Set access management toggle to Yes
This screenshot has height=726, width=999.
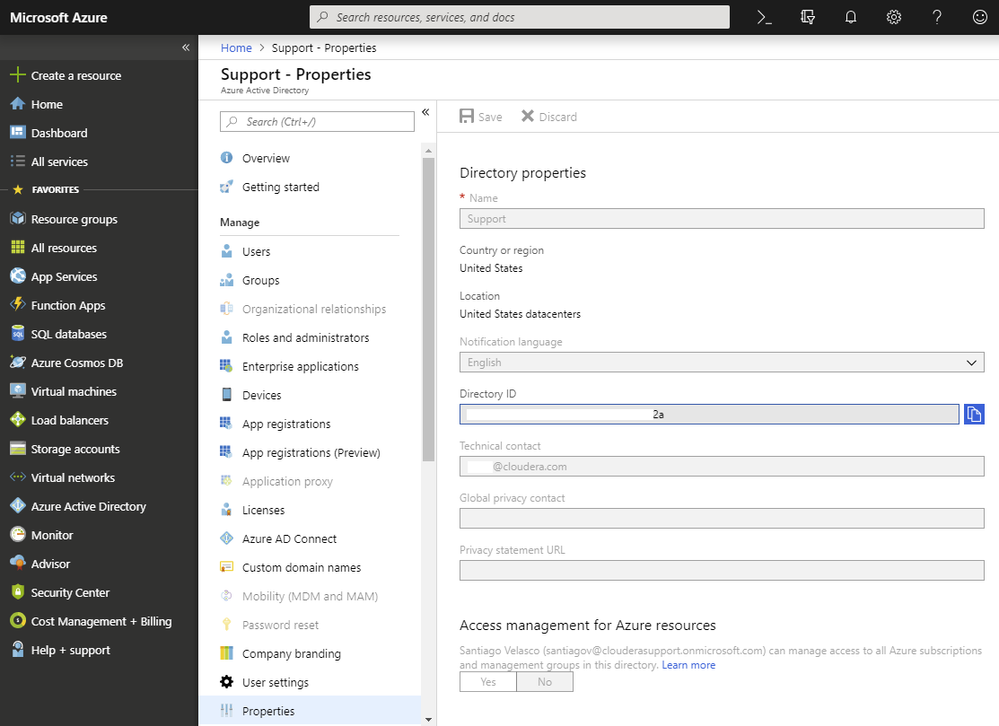point(488,682)
